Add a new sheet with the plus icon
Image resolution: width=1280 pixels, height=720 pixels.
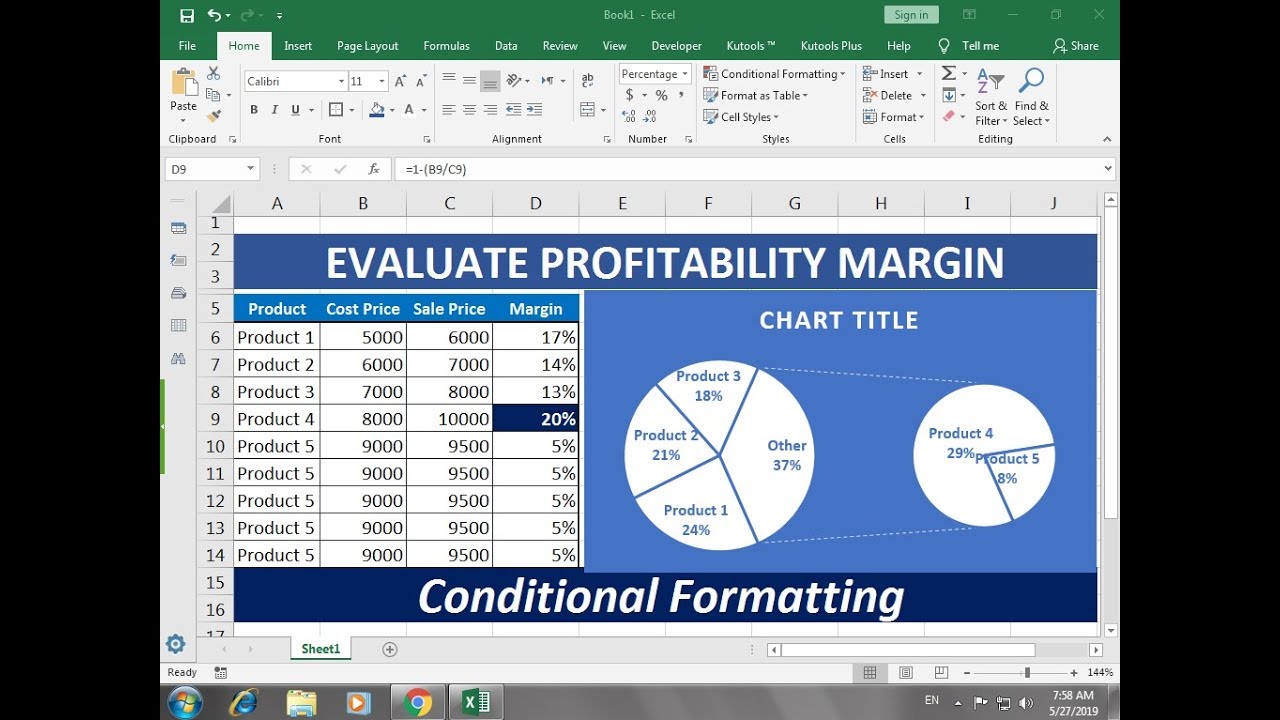tap(390, 649)
